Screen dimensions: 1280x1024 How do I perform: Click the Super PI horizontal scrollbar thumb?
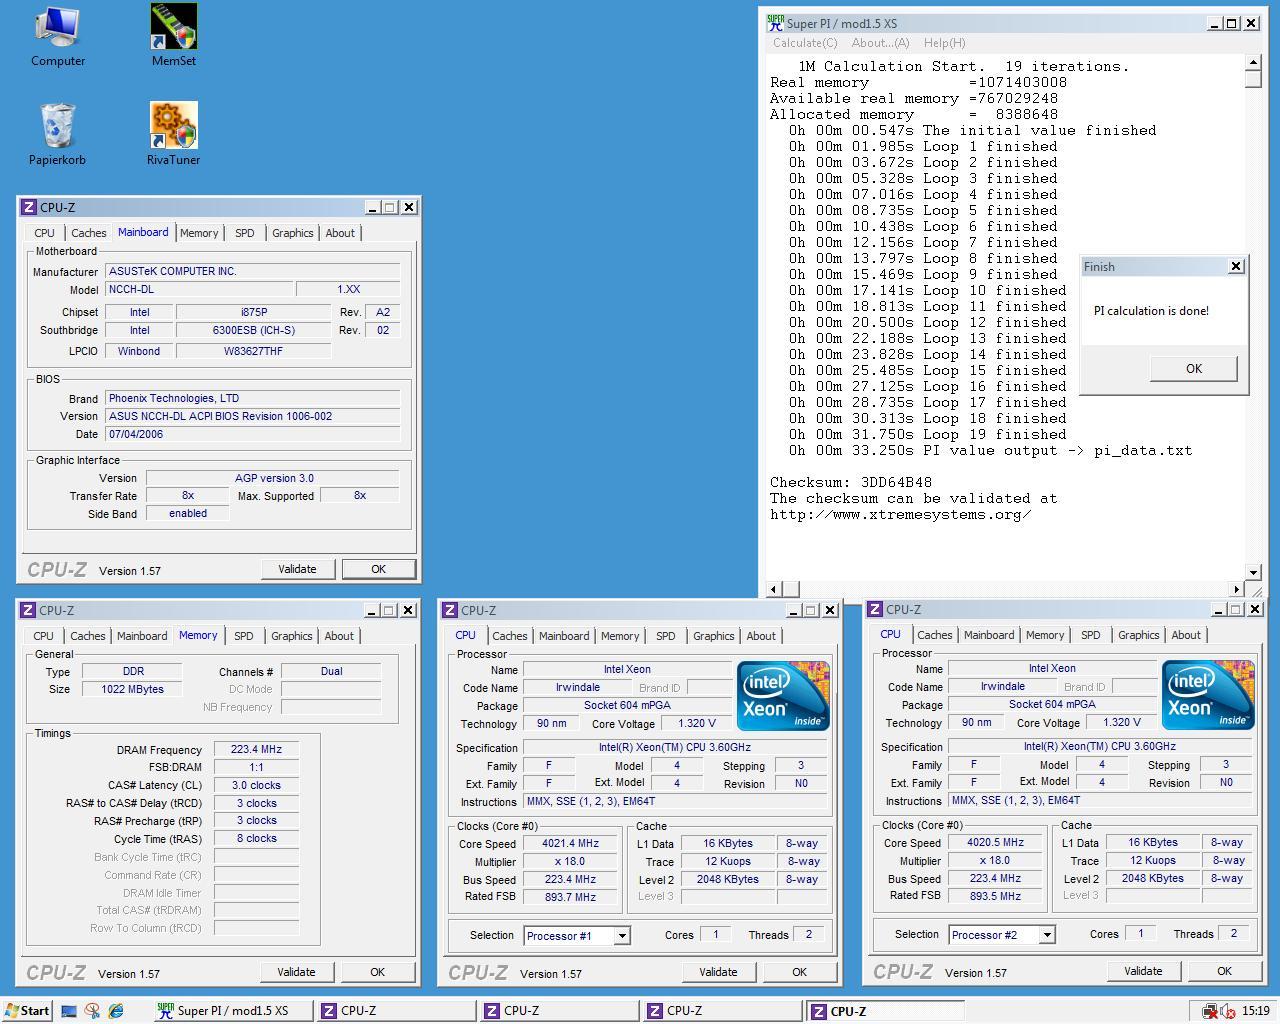tap(791, 589)
